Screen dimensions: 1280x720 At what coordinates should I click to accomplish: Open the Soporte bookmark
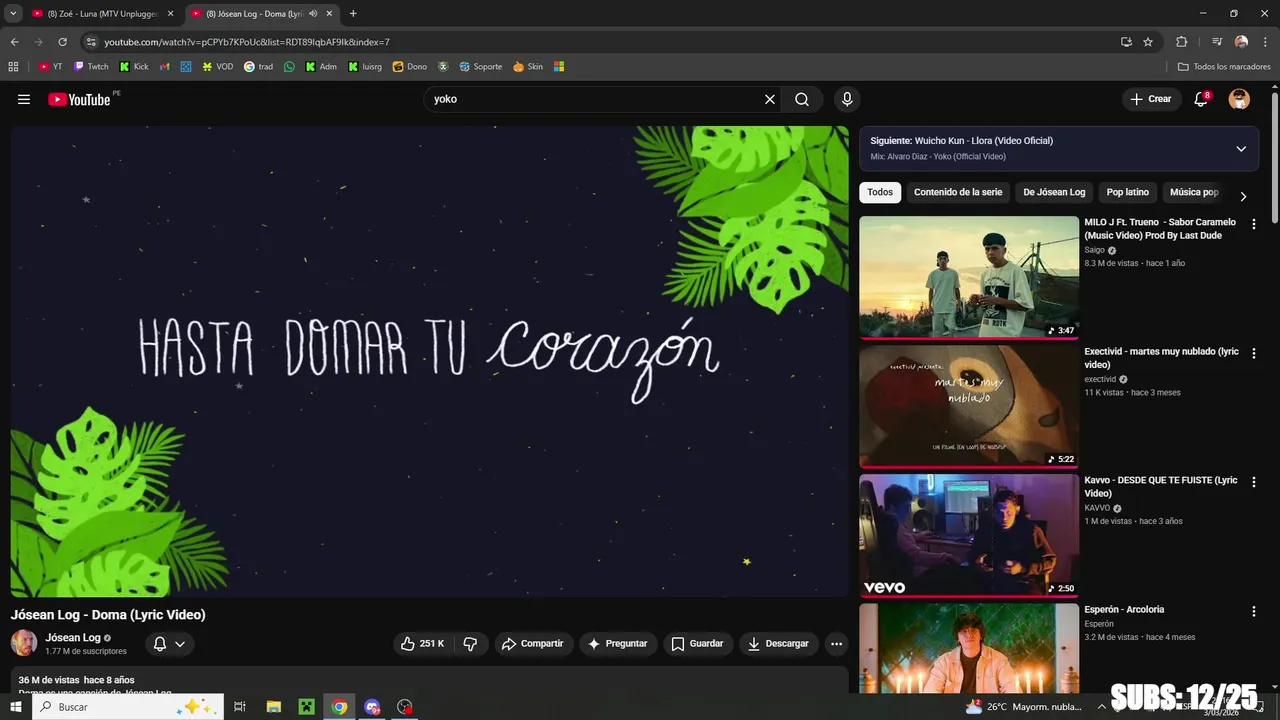pyautogui.click(x=481, y=67)
